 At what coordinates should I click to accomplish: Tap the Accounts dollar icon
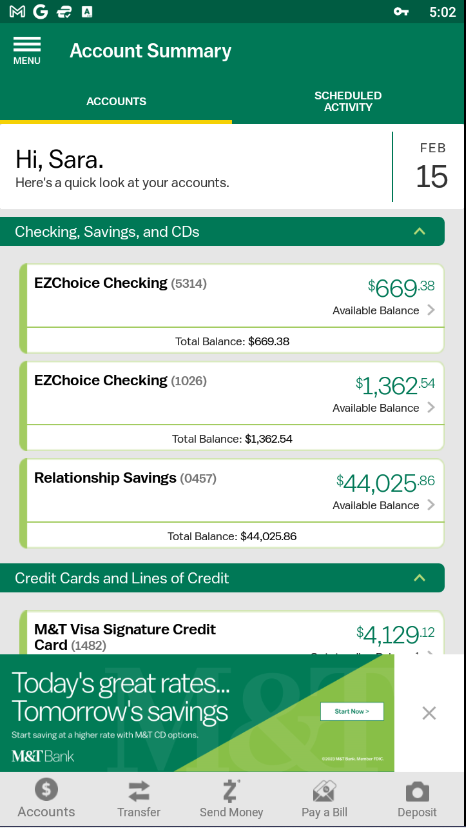(46, 790)
